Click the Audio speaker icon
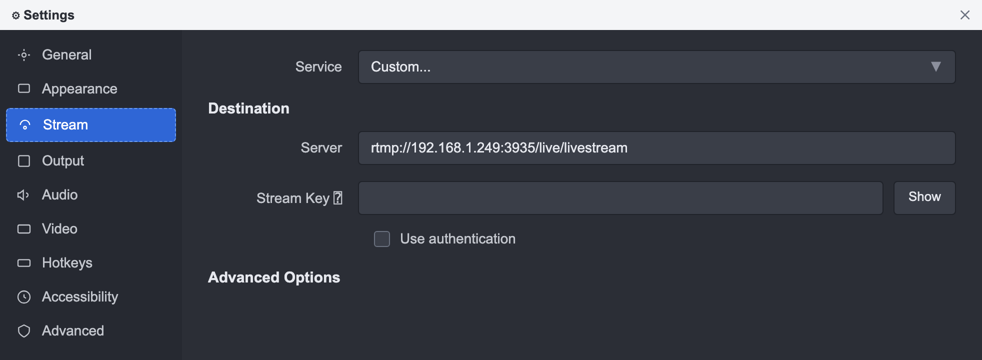 24,195
